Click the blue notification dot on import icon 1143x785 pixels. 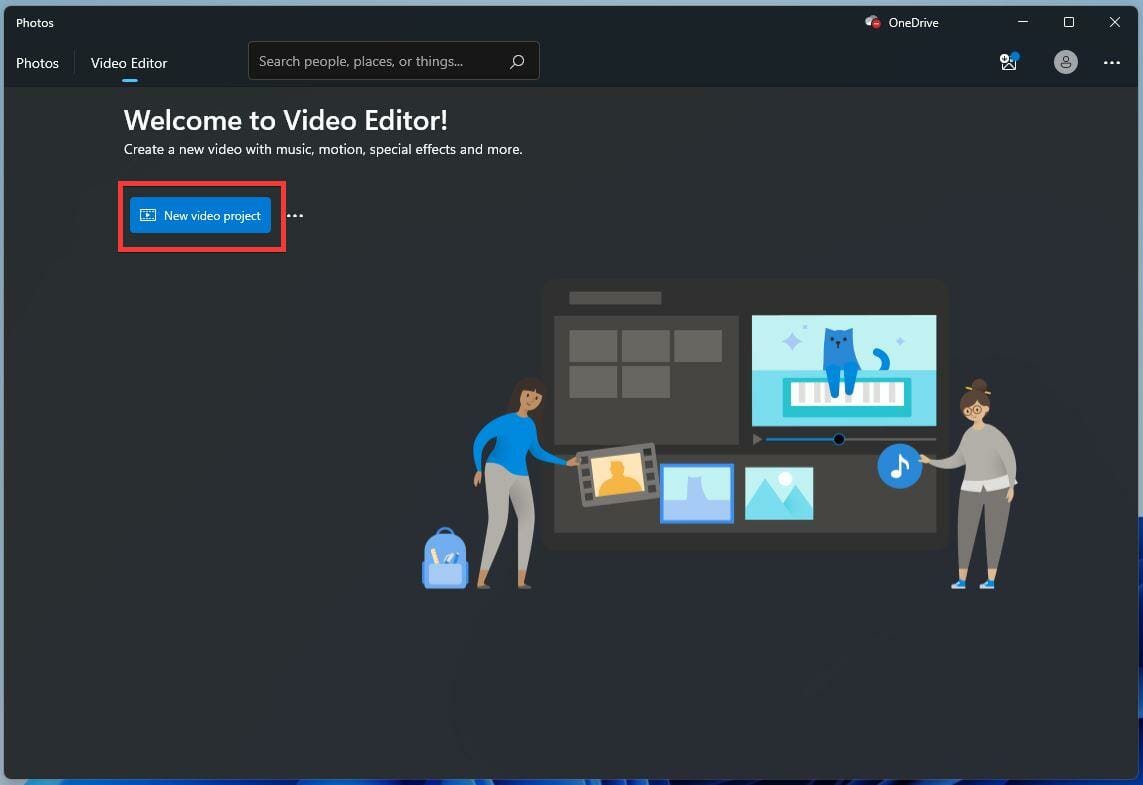click(x=1016, y=54)
